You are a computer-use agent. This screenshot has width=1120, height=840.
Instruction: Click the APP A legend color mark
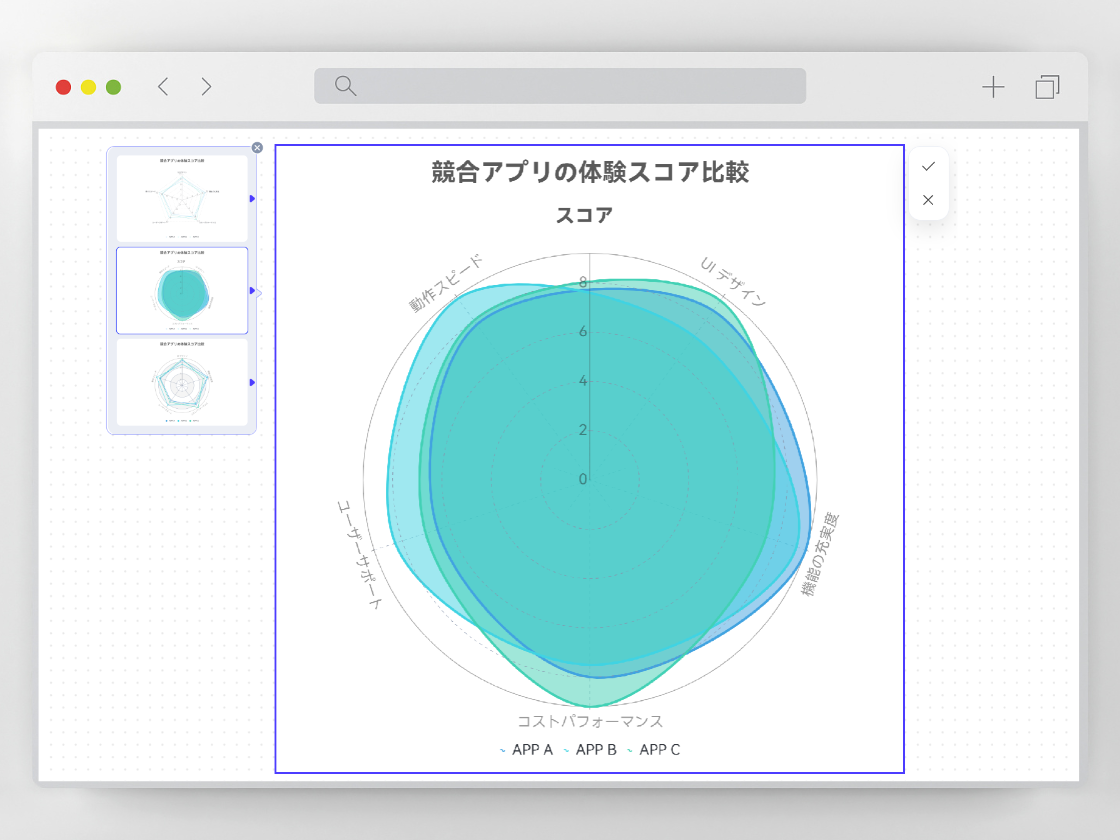coord(501,749)
